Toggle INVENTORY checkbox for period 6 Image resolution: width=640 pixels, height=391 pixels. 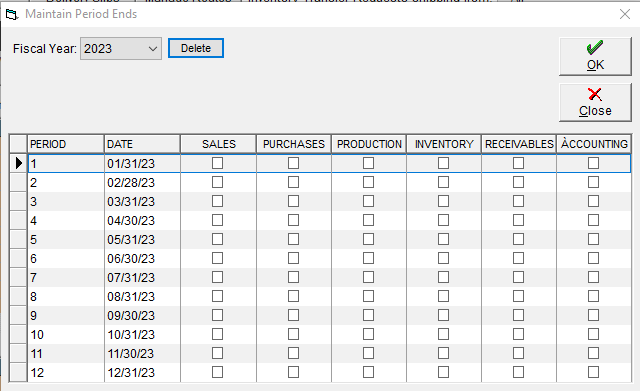click(x=444, y=258)
